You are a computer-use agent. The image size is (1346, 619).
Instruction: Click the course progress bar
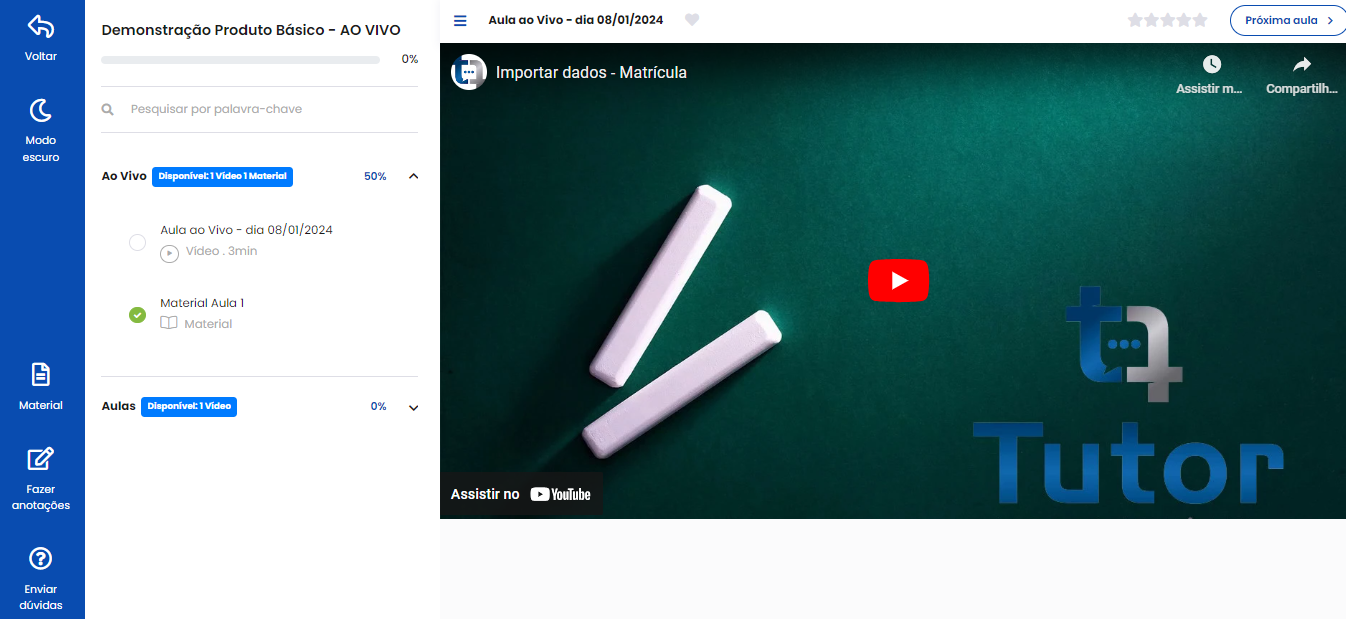click(x=240, y=60)
